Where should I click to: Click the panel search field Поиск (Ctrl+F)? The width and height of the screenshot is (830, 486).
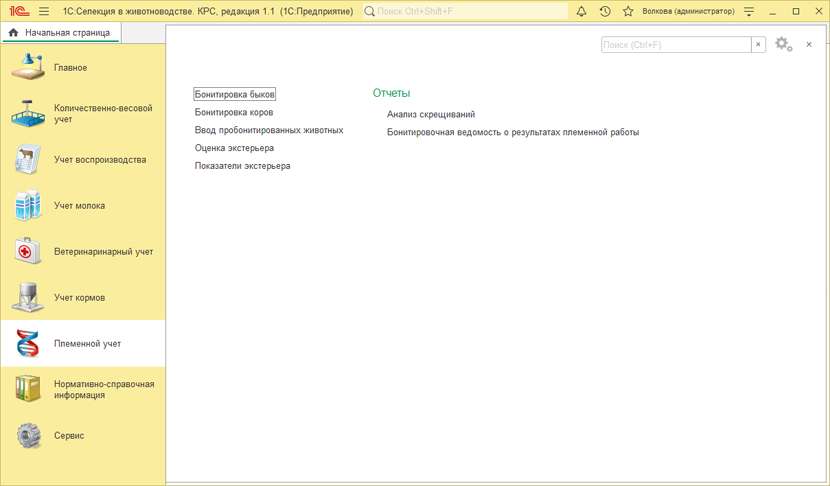676,45
